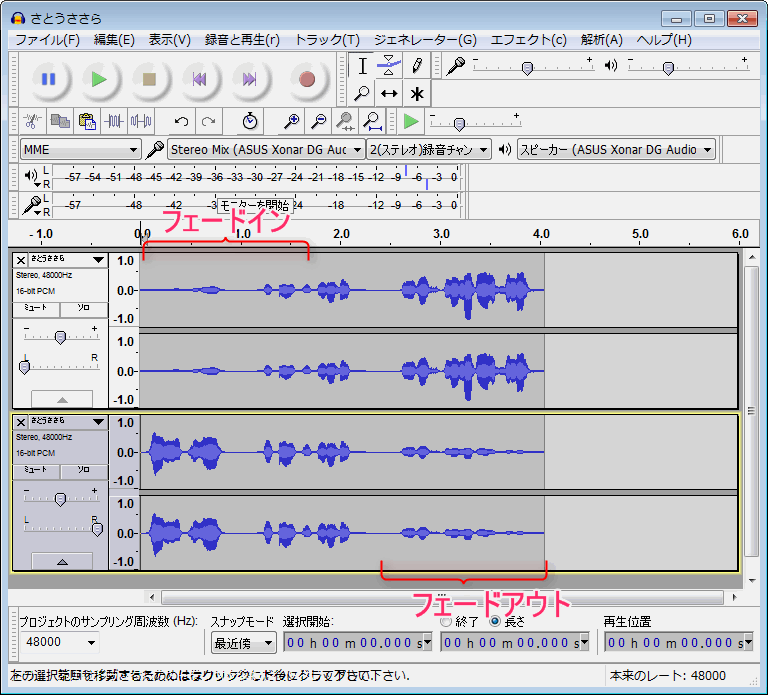This screenshot has width=768, height=695.
Task: Open the 48000 project rate dropdown
Action: 60,642
